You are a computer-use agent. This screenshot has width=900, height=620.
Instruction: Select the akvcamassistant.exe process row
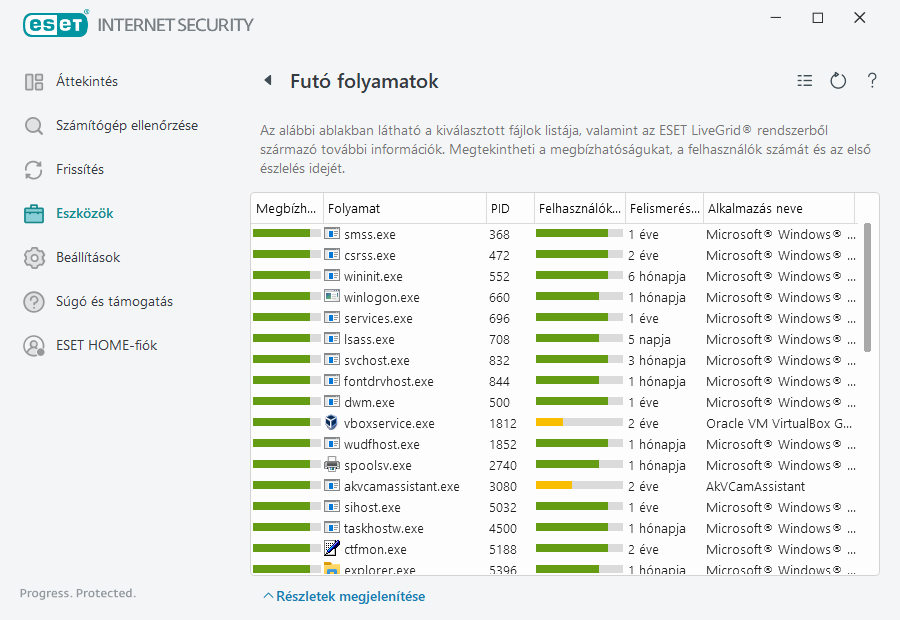401,486
